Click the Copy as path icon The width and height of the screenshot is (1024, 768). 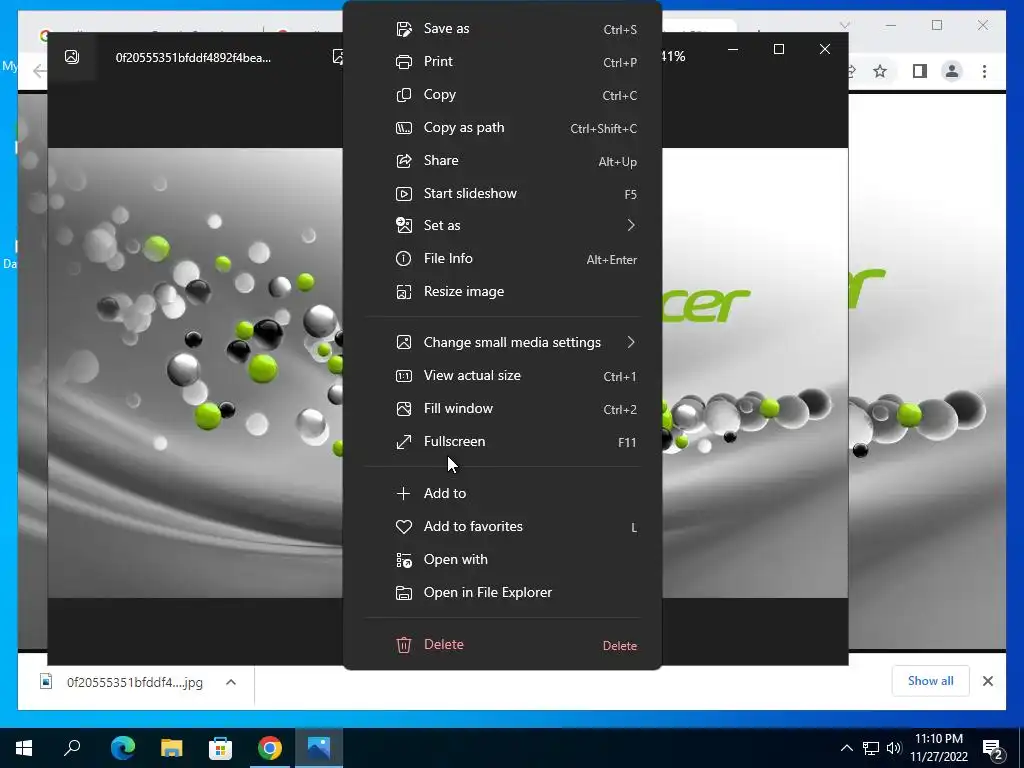[x=404, y=128]
